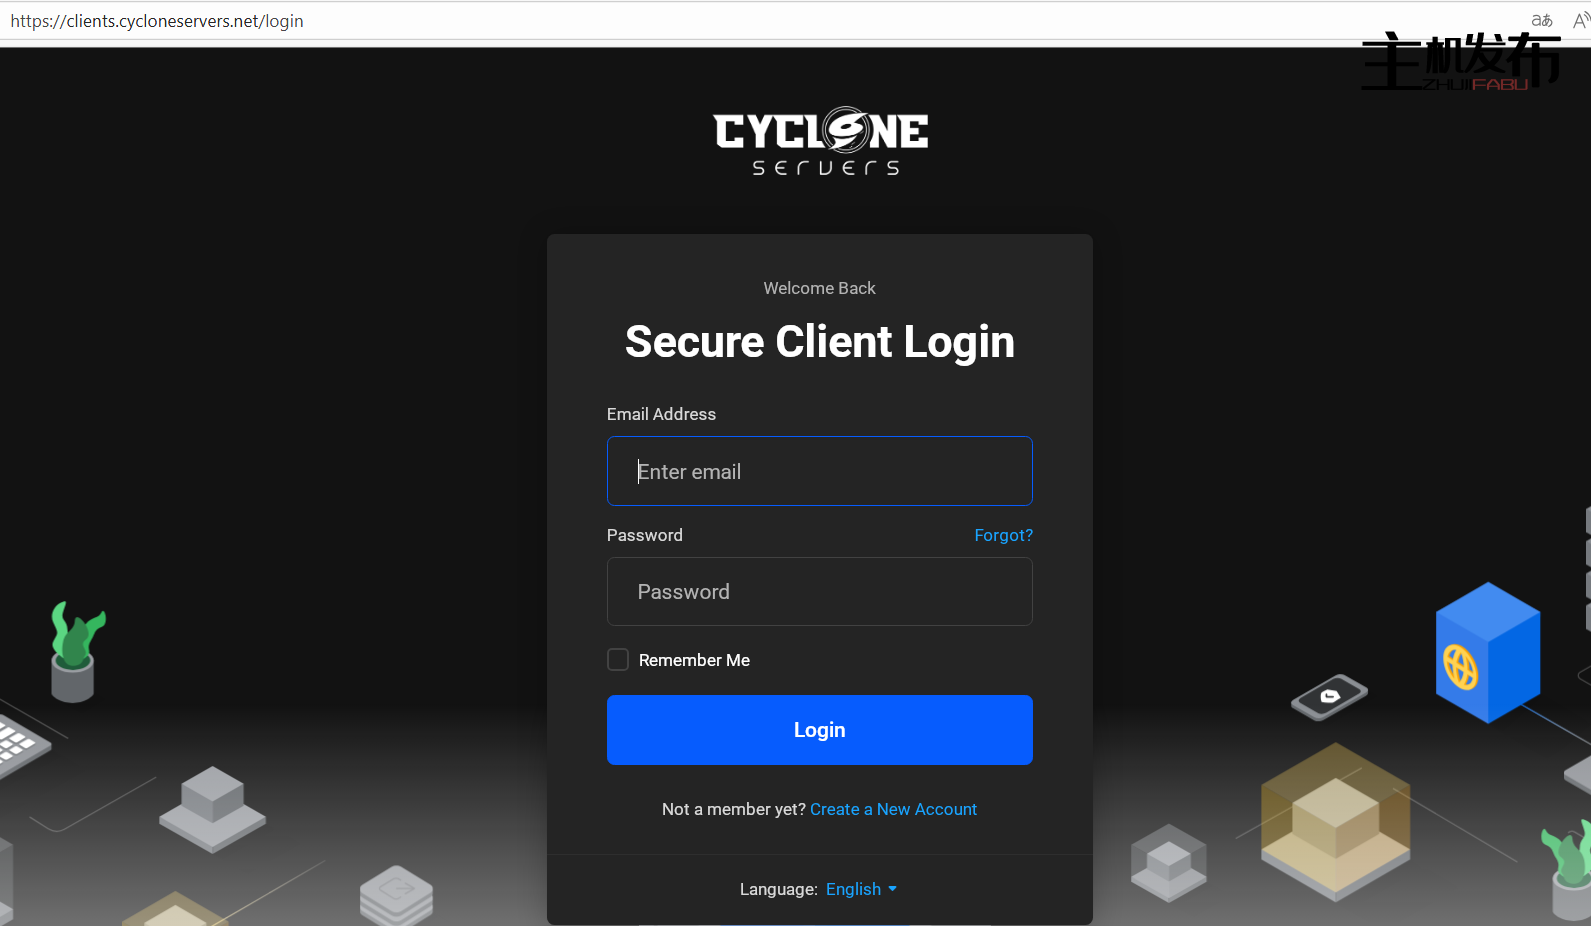Click the green potted plant illustration
Screen dimensions: 1591x926
(76, 651)
